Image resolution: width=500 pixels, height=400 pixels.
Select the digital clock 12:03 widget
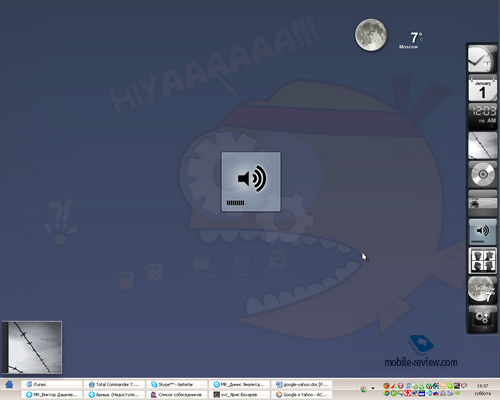point(482,116)
